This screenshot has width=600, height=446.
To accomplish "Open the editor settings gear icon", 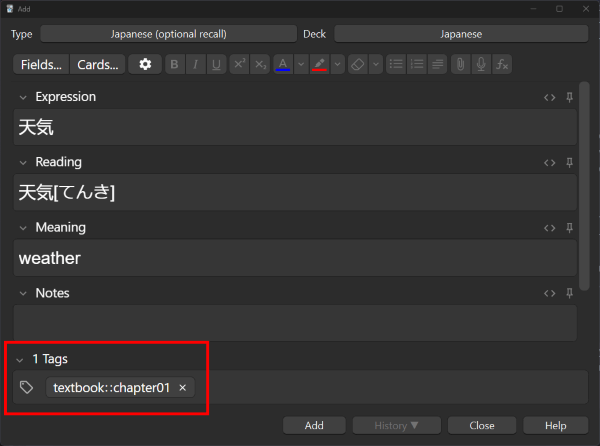I will pos(145,64).
